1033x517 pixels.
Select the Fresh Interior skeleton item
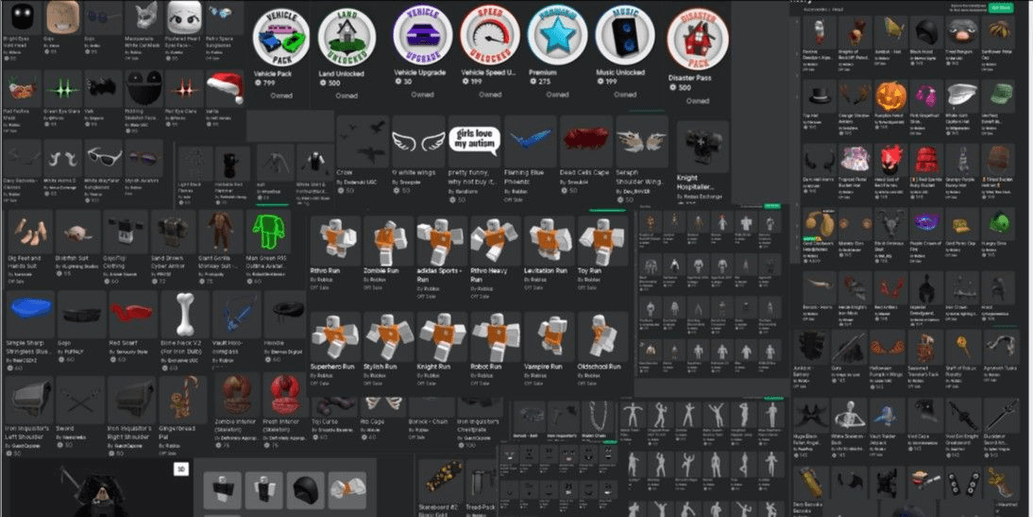(x=285, y=395)
